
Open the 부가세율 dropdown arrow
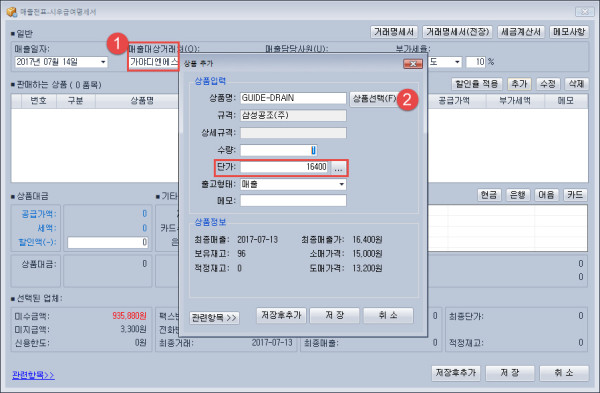(x=457, y=62)
